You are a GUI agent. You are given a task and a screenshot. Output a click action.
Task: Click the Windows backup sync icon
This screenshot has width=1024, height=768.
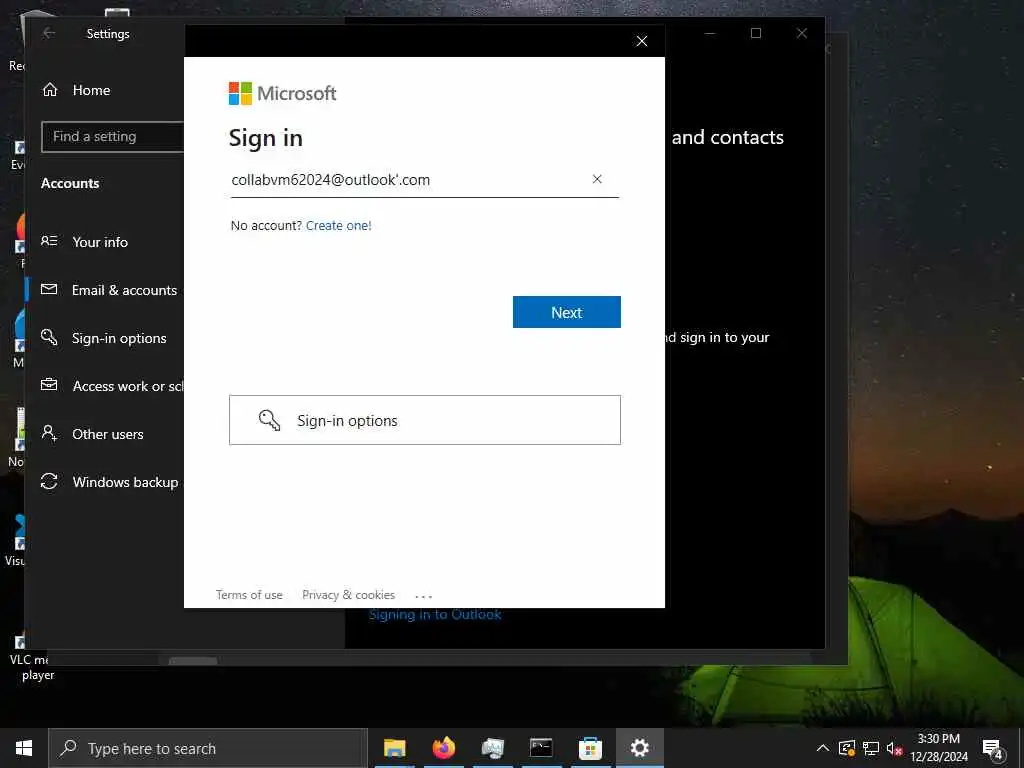49,481
